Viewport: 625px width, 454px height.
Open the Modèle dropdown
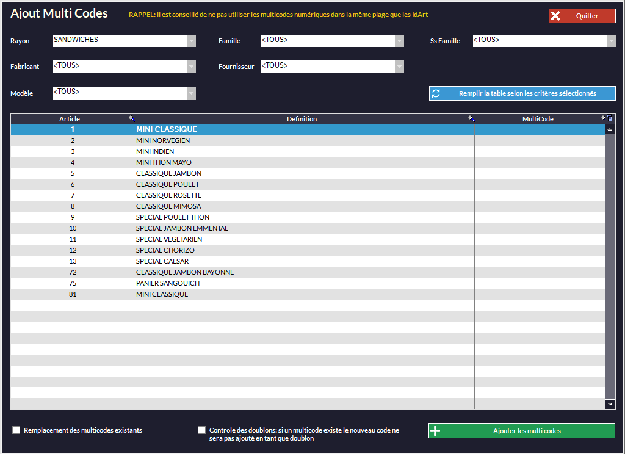click(190, 93)
